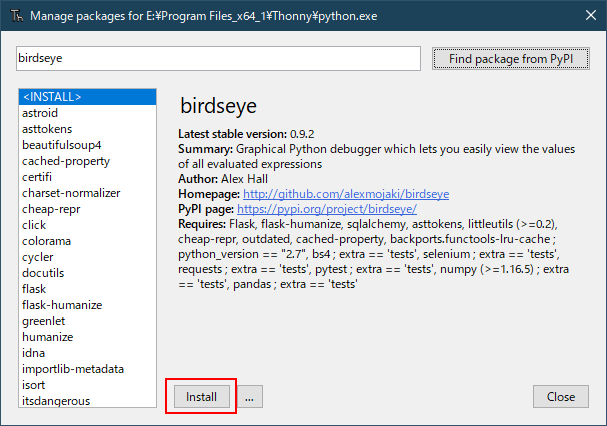Select click in the package list

click(87, 225)
